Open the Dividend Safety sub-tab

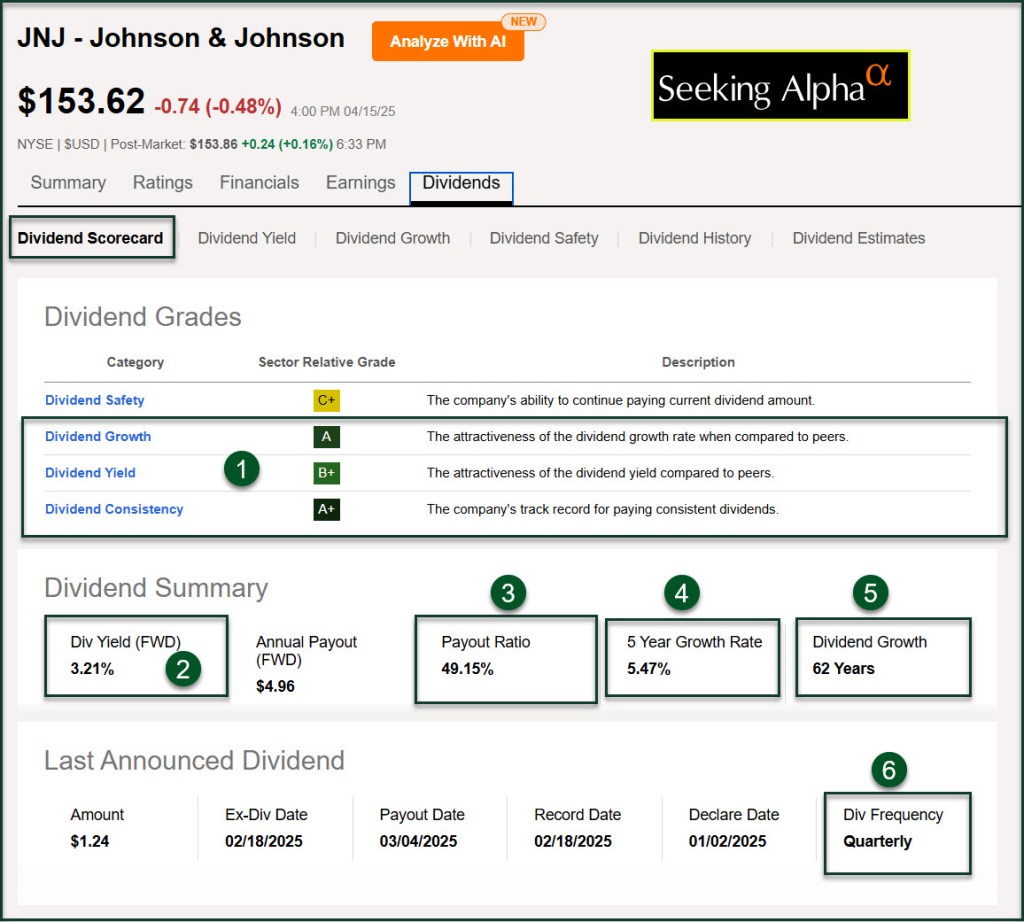tap(544, 238)
